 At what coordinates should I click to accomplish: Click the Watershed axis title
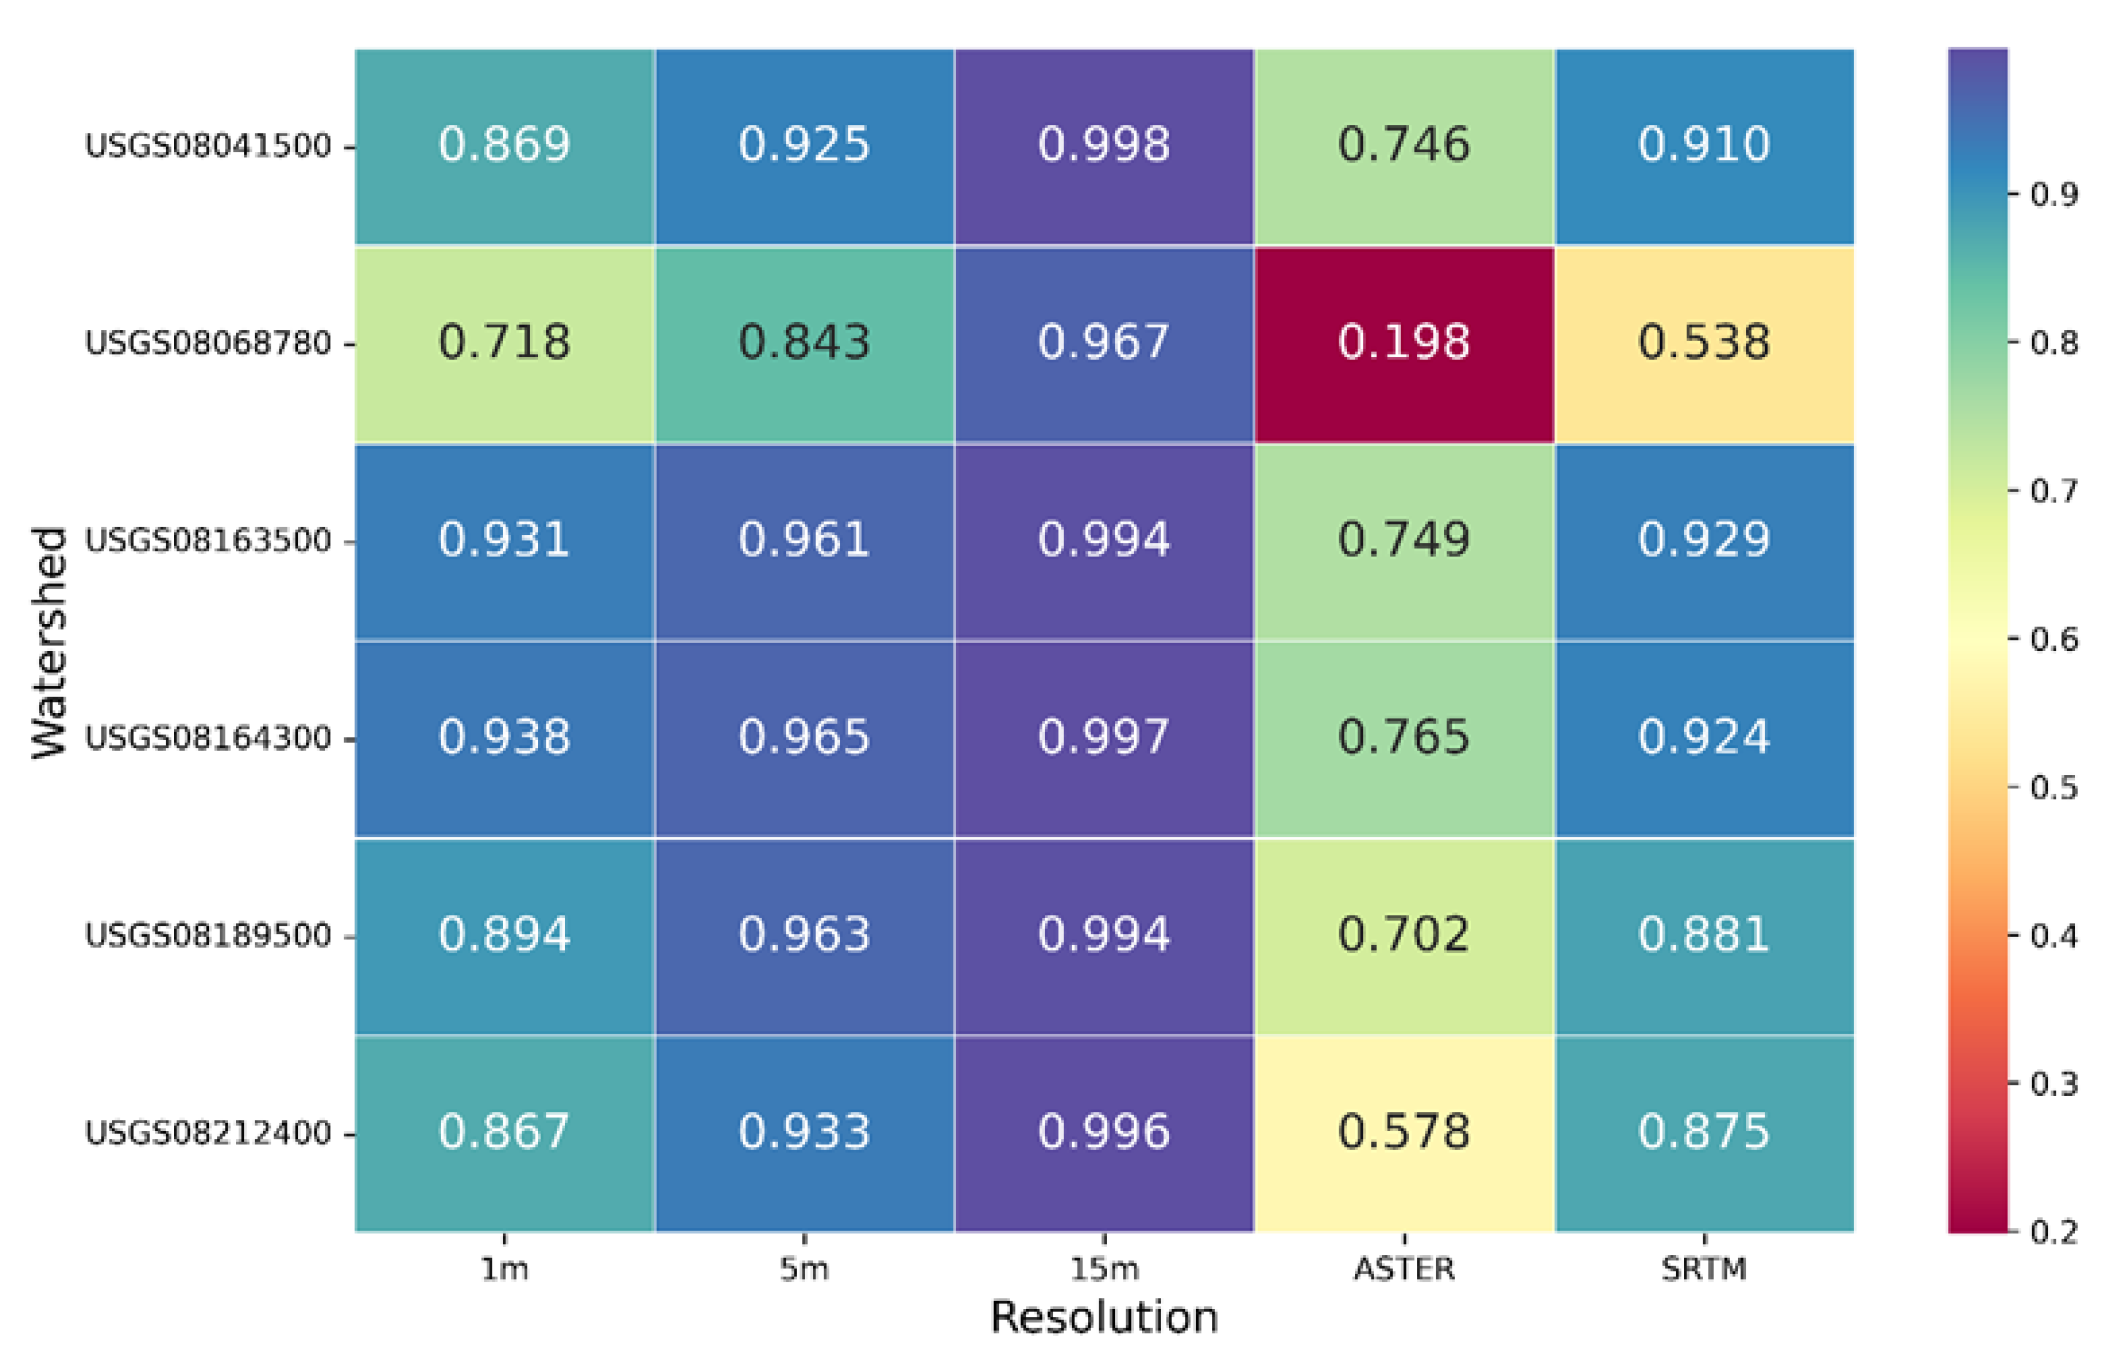click(48, 642)
